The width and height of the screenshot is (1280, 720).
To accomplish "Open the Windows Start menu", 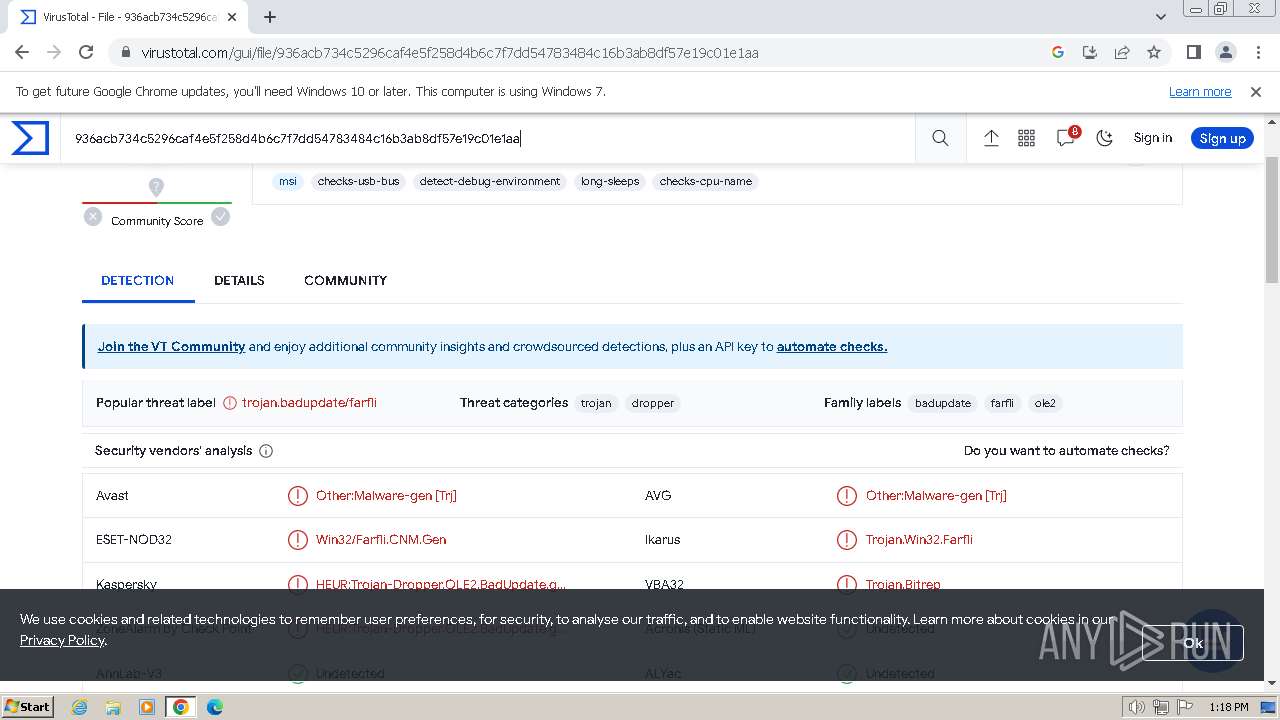I will [x=28, y=706].
